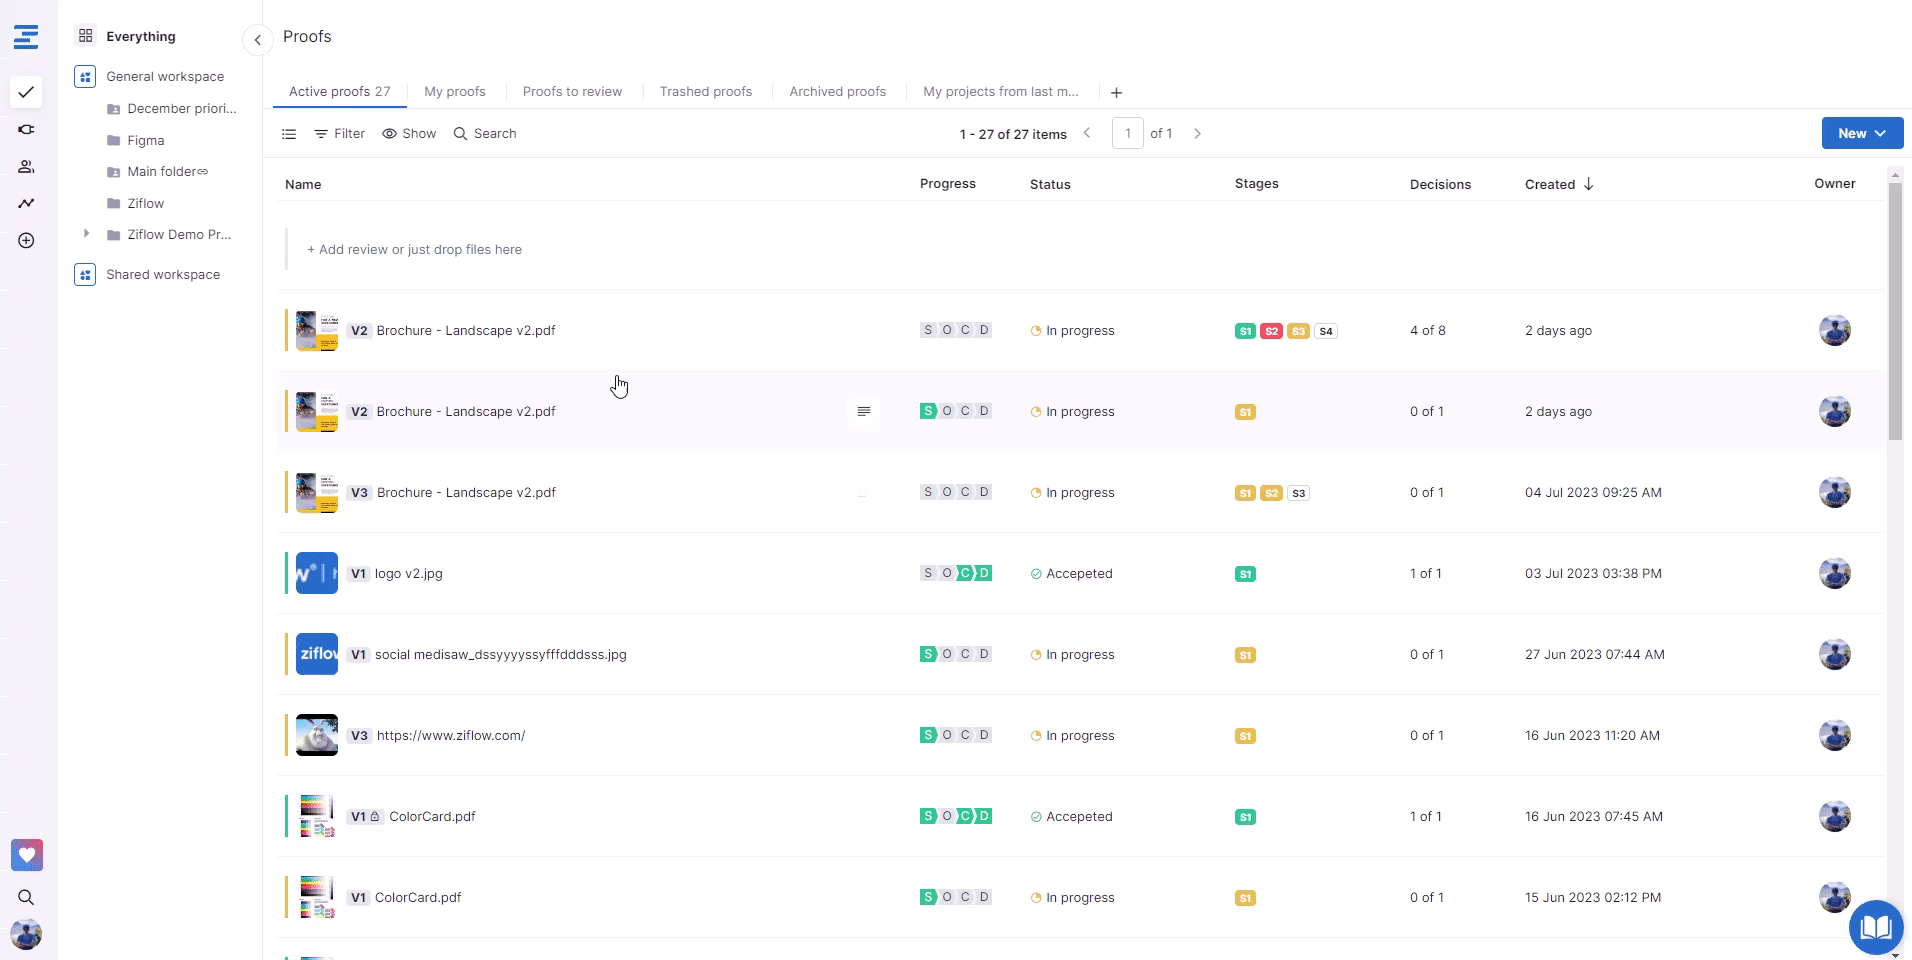Viewport: 1912px width, 960px height.
Task: Click owner avatar for logo v2.jpg
Action: pos(1835,573)
